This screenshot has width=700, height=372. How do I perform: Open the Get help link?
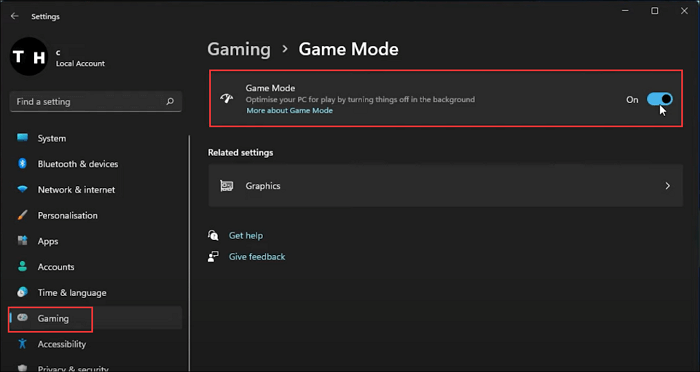246,236
